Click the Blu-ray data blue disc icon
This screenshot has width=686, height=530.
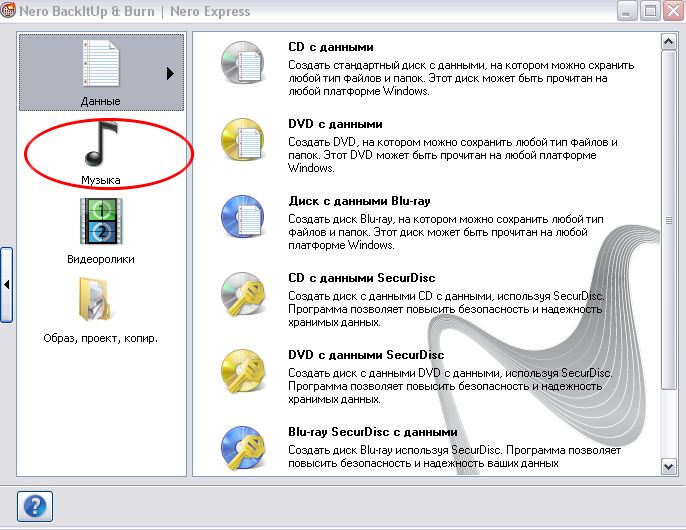pos(243,217)
